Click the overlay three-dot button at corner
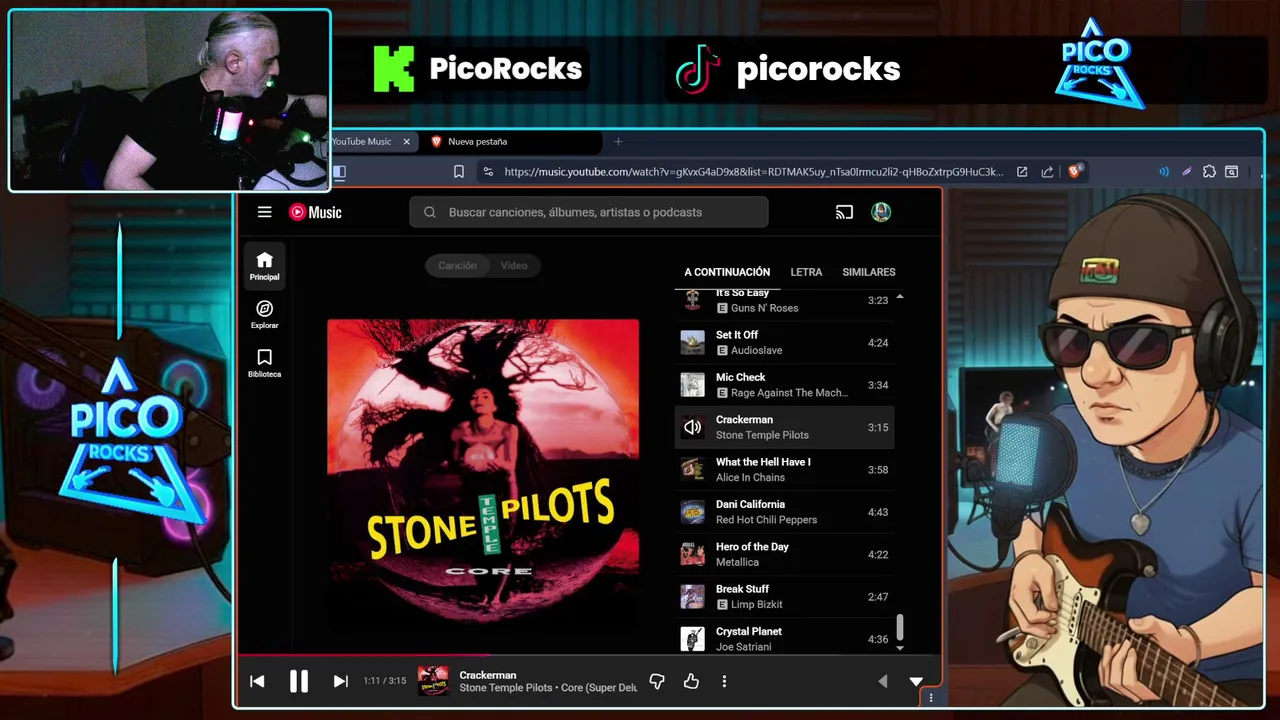Viewport: 1280px width, 720px height. [931, 698]
